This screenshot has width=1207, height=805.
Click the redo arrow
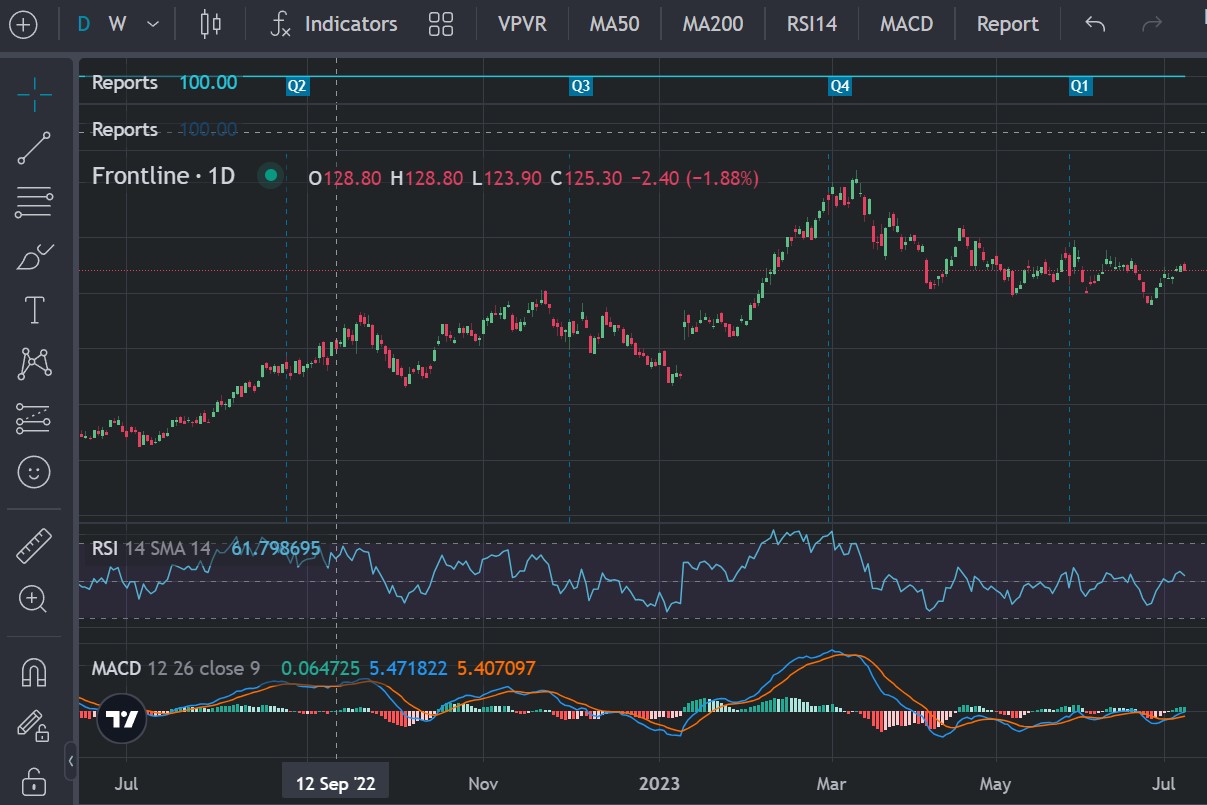(x=1152, y=24)
